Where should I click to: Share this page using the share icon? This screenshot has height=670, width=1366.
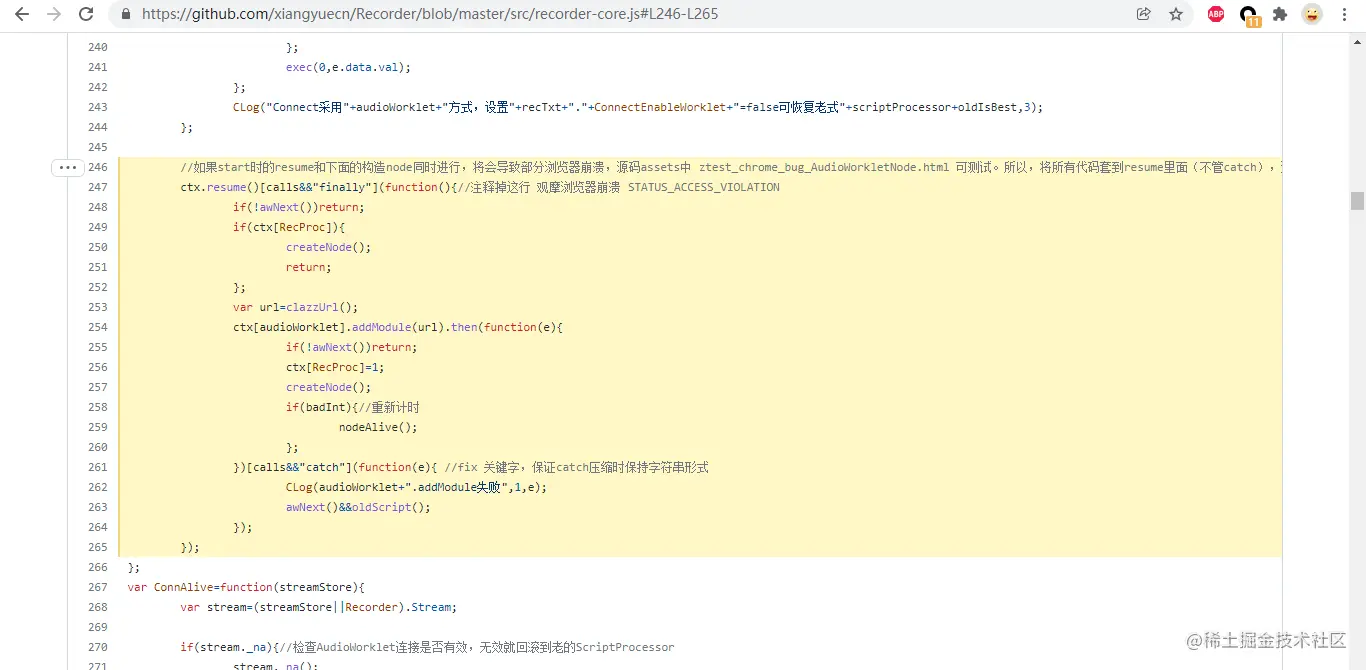click(x=1144, y=14)
